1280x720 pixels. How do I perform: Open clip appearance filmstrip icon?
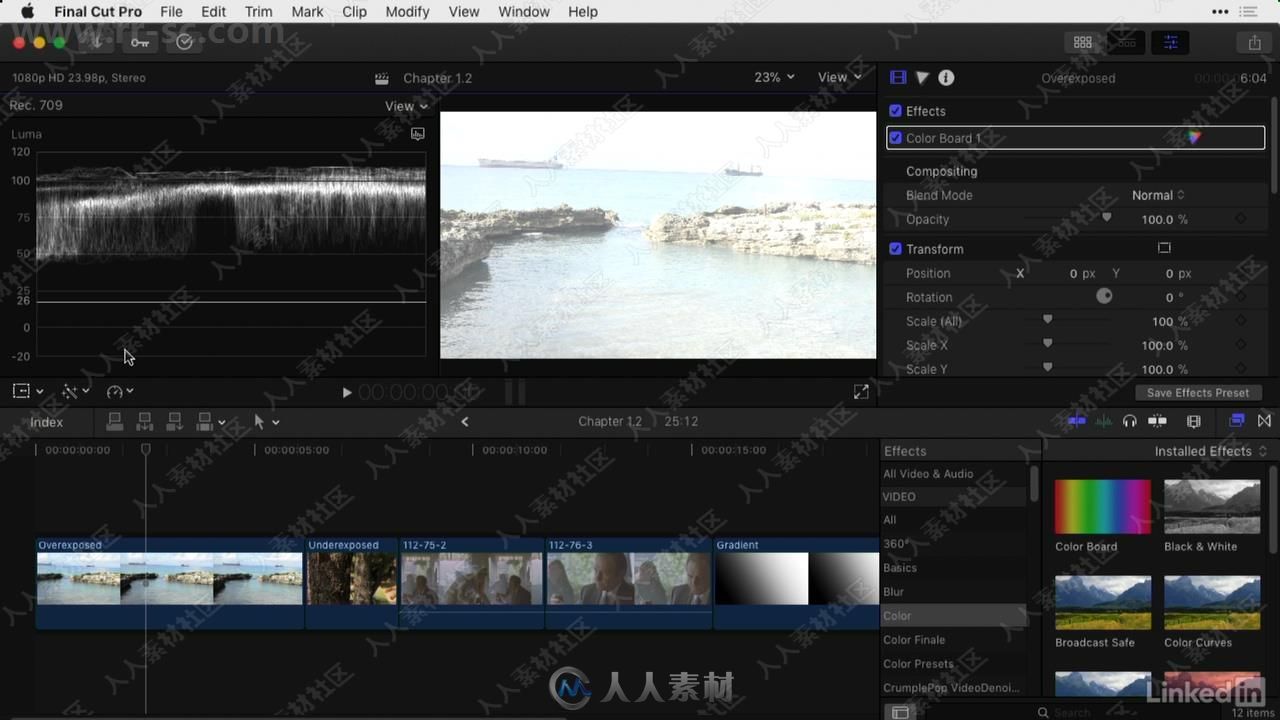[1193, 422]
